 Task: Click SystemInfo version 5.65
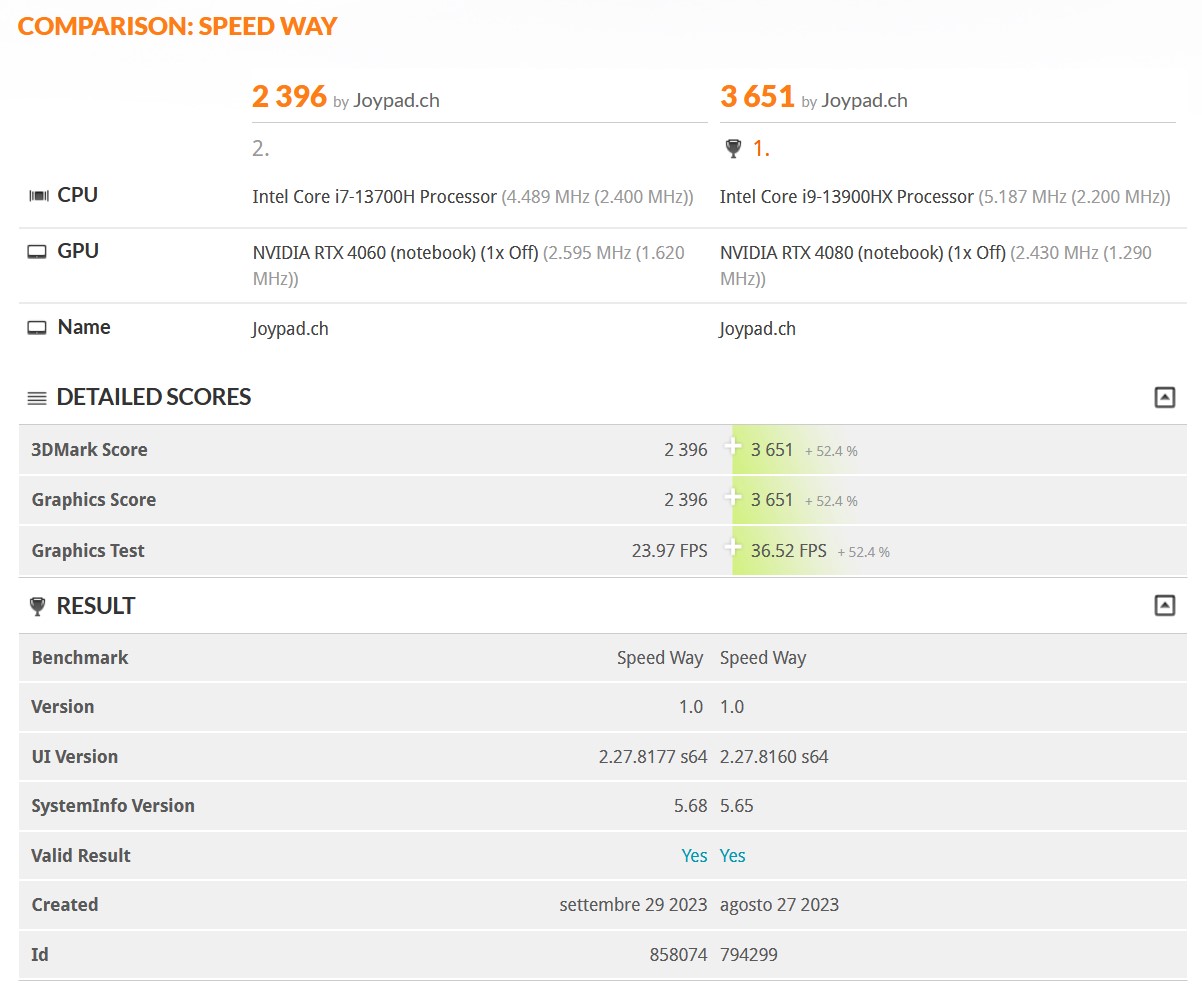737,806
